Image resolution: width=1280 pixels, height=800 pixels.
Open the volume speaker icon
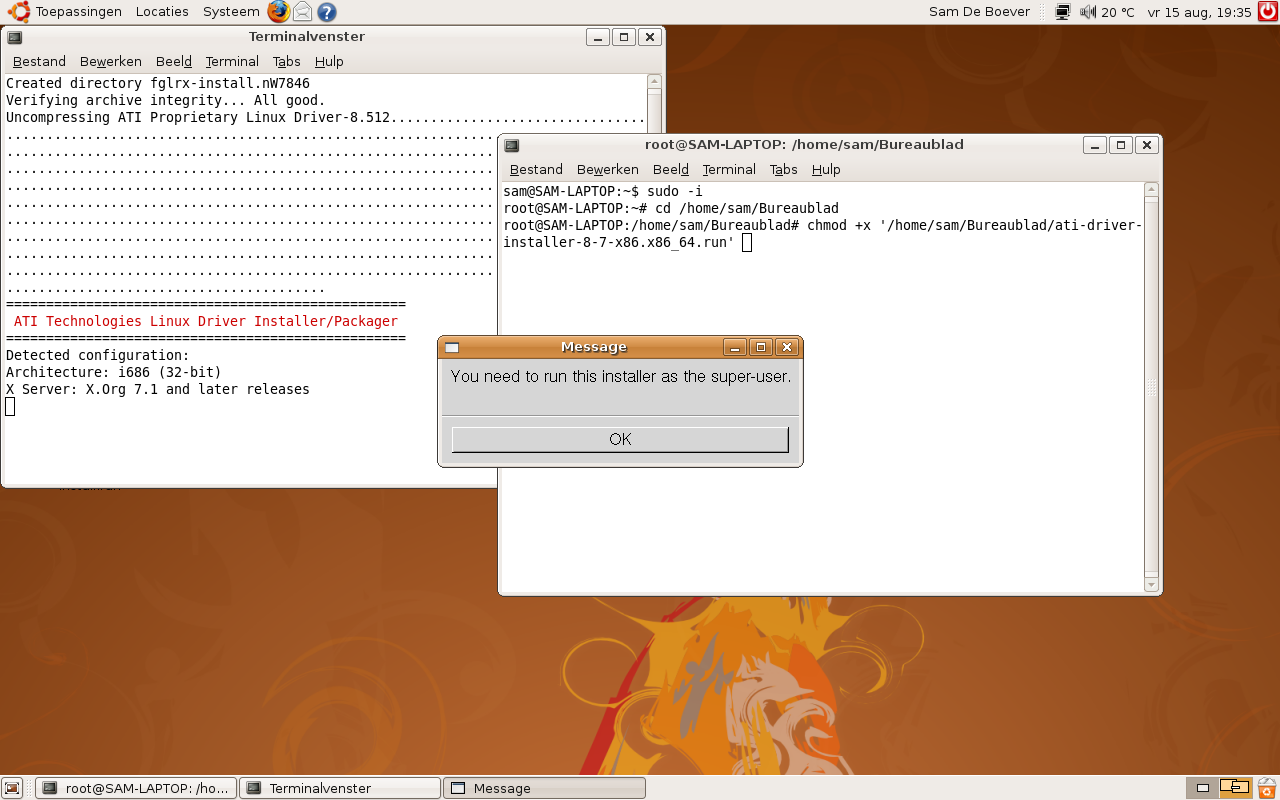pyautogui.click(x=1088, y=12)
